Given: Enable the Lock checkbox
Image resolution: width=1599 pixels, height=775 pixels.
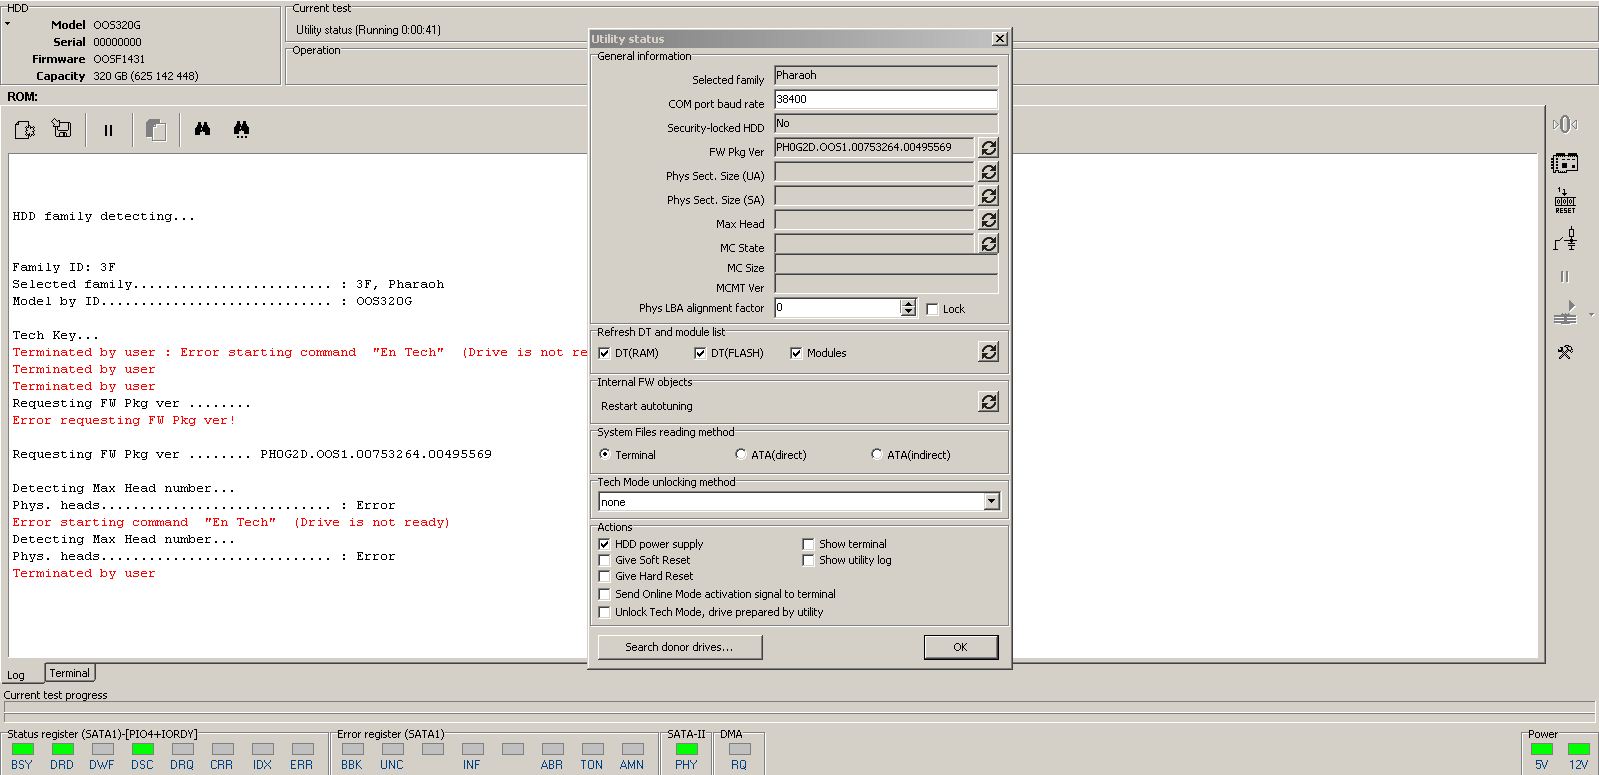Looking at the screenshot, I should (x=933, y=309).
